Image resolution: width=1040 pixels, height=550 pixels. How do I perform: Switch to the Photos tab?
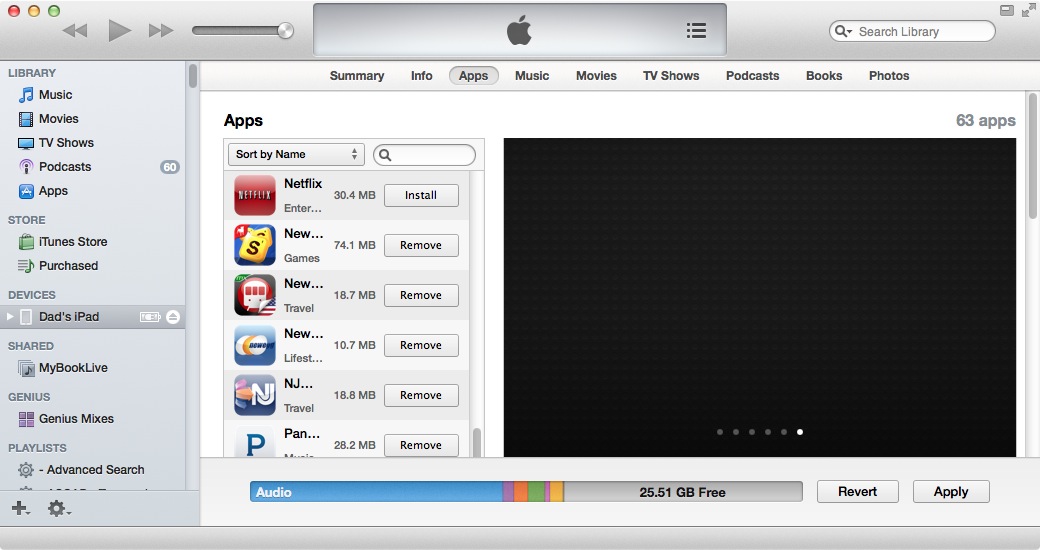pyautogui.click(x=889, y=76)
